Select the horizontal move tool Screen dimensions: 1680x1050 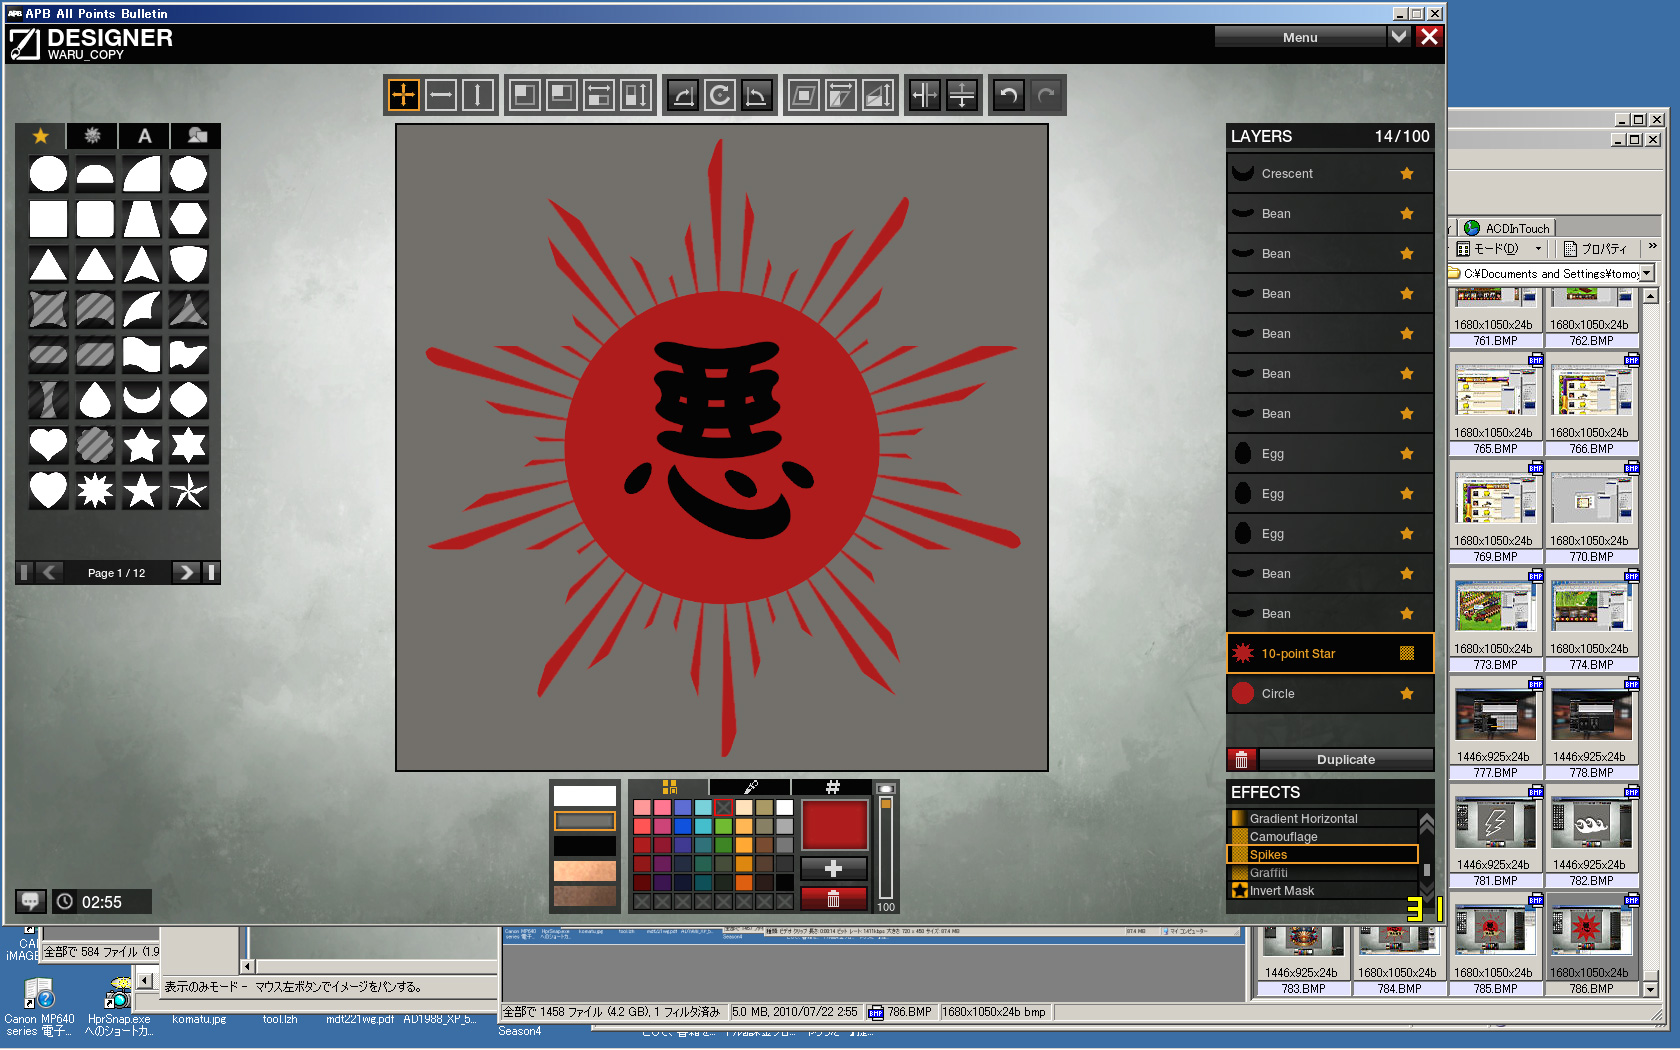441,96
